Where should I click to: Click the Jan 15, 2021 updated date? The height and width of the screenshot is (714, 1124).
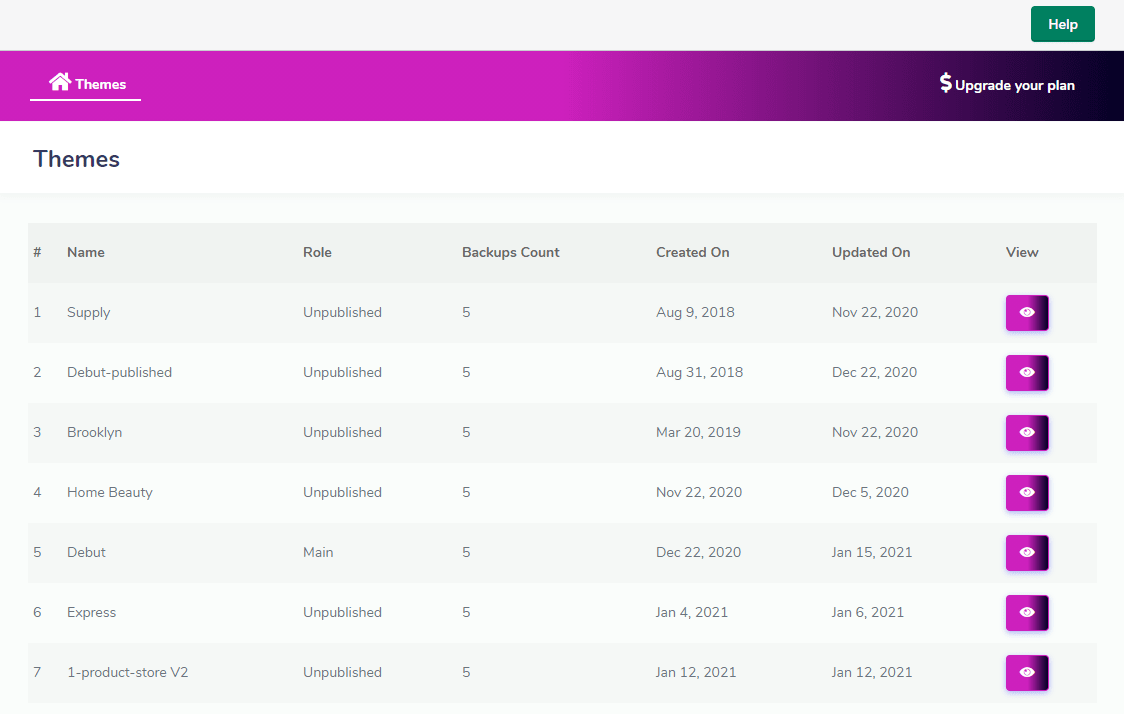click(872, 553)
